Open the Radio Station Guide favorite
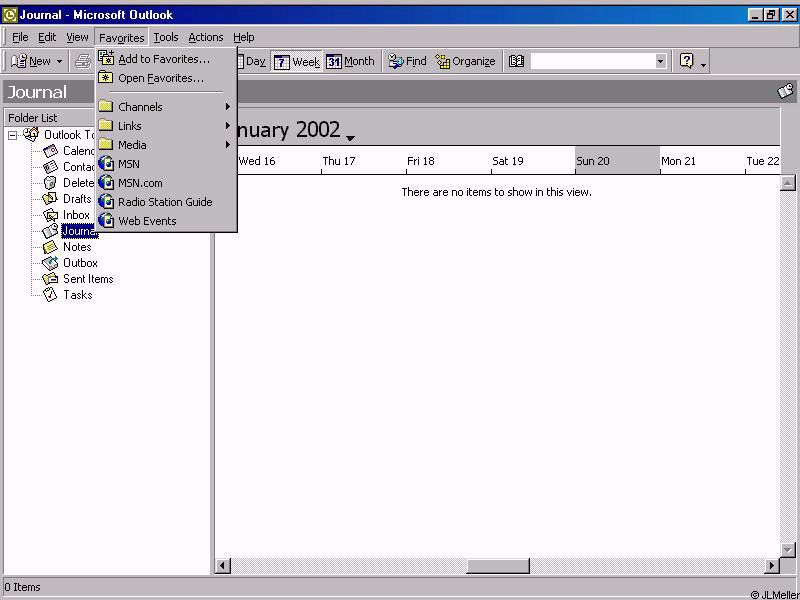This screenshot has height=600, width=800. 165,202
